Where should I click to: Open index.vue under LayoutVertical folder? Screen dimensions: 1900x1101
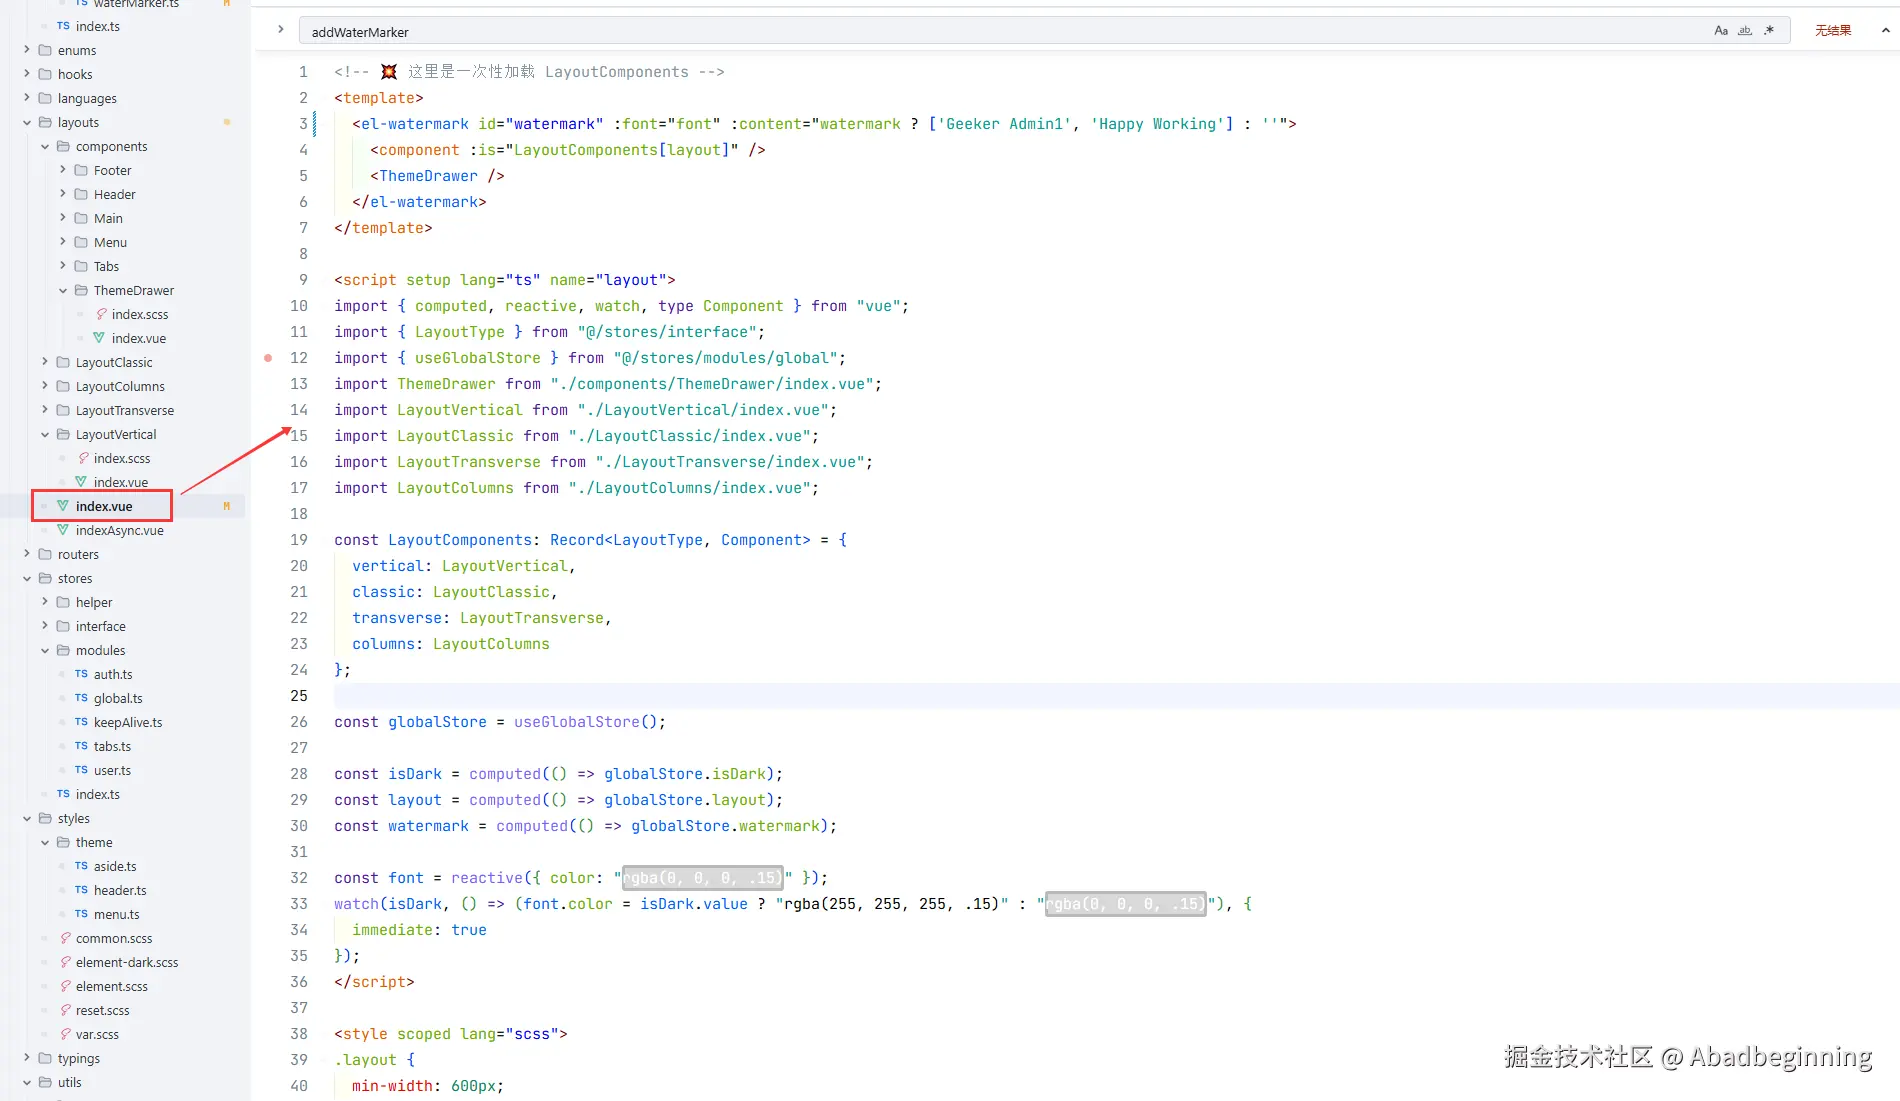pos(121,482)
